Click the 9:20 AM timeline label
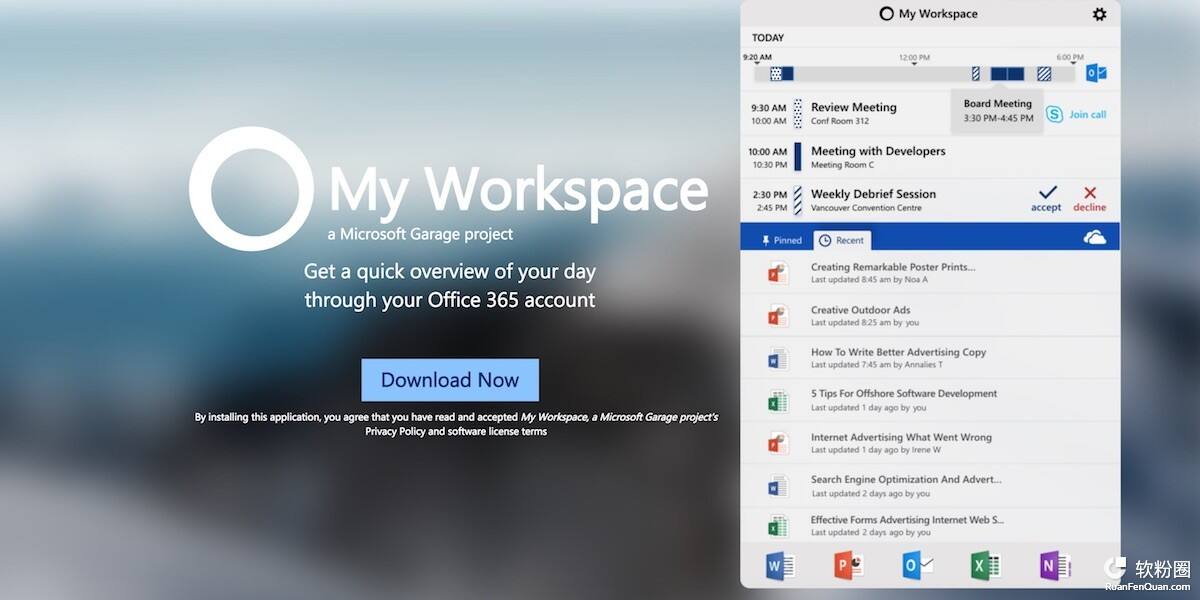 [757, 58]
